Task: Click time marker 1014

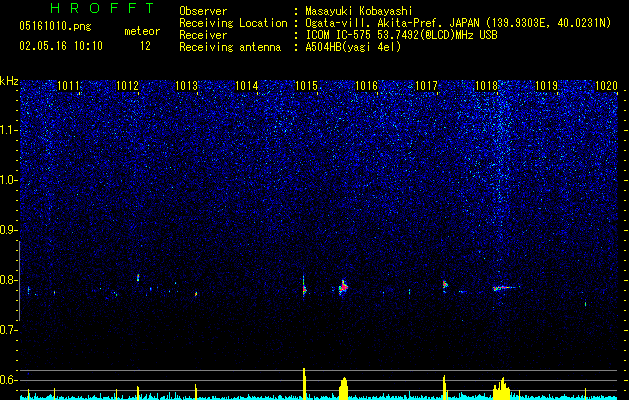Action: pos(246,86)
